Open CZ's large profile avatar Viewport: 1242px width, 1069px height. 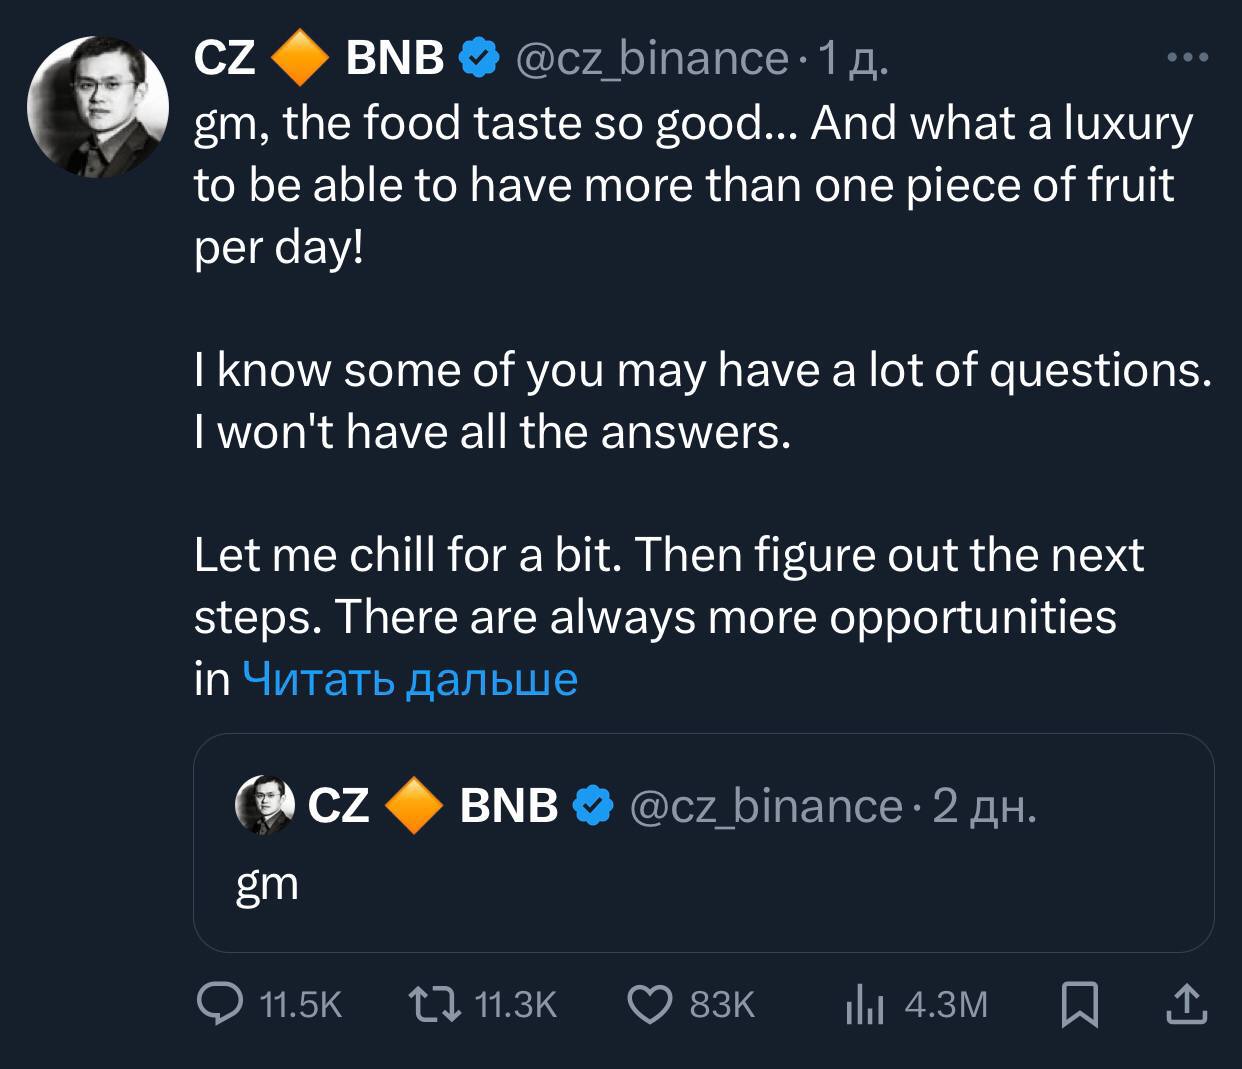click(98, 107)
